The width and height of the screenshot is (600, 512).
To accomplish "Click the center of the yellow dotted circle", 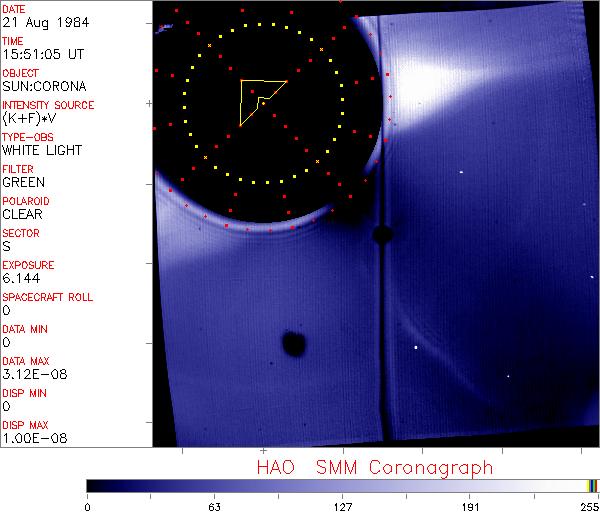I will coord(264,103).
